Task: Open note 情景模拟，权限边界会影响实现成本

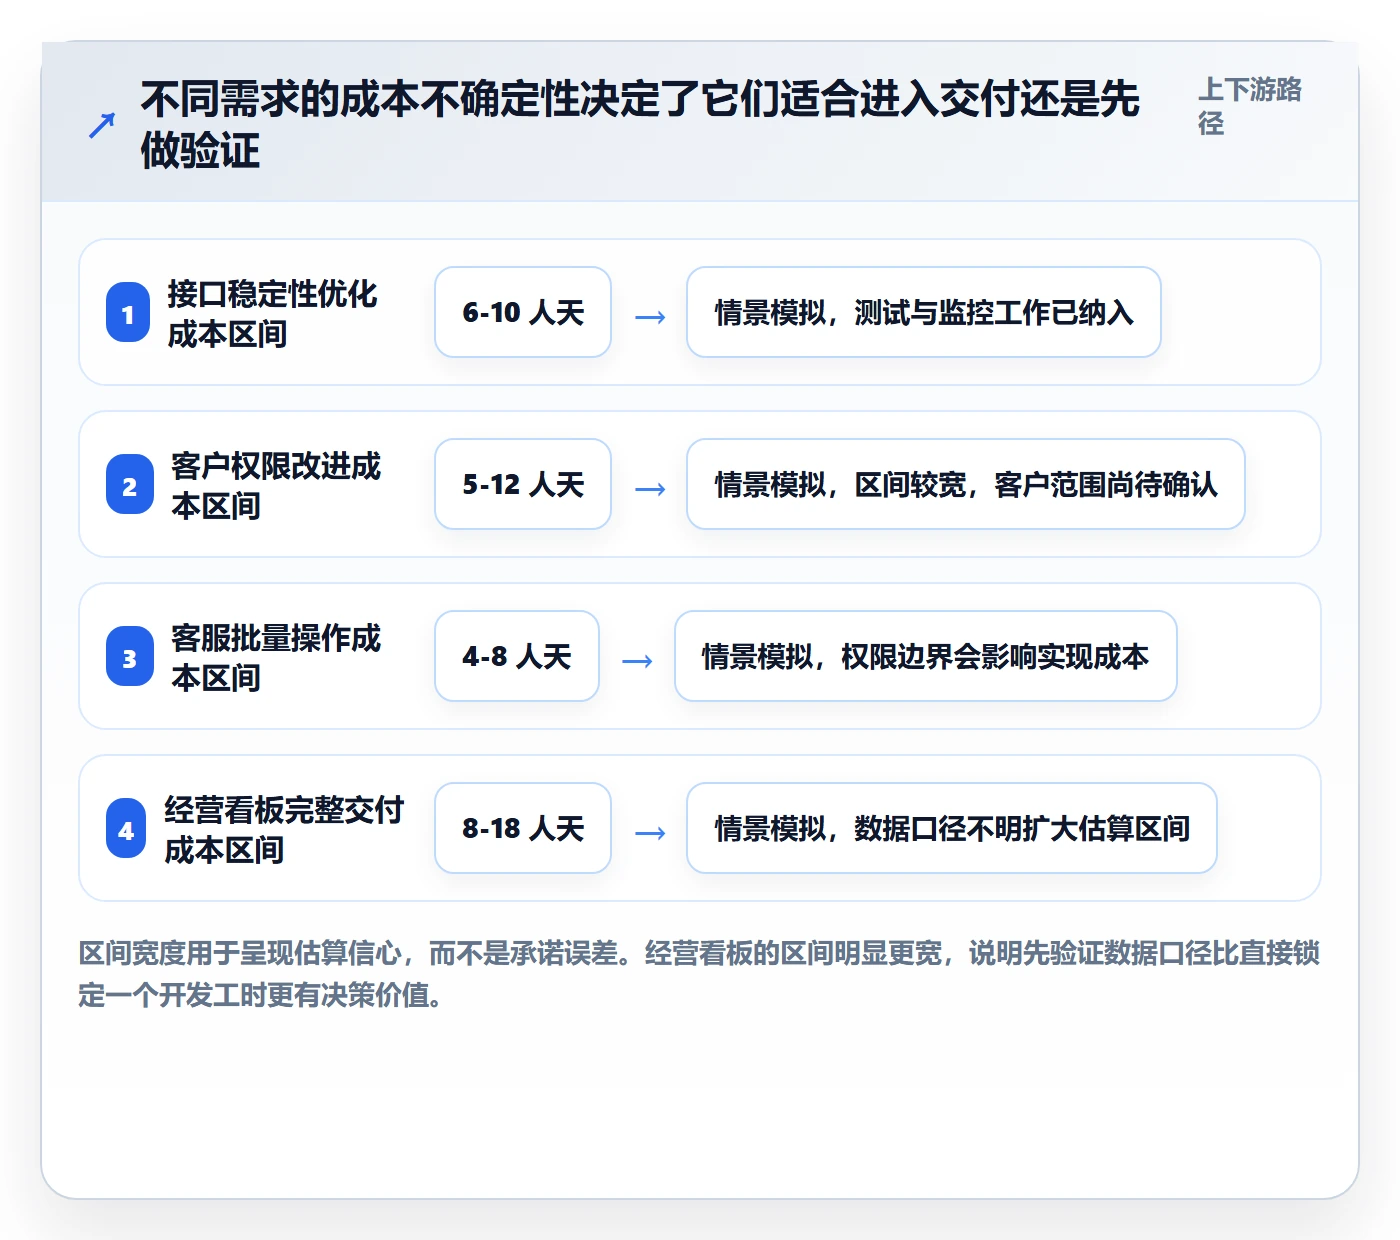Action: pos(926,656)
